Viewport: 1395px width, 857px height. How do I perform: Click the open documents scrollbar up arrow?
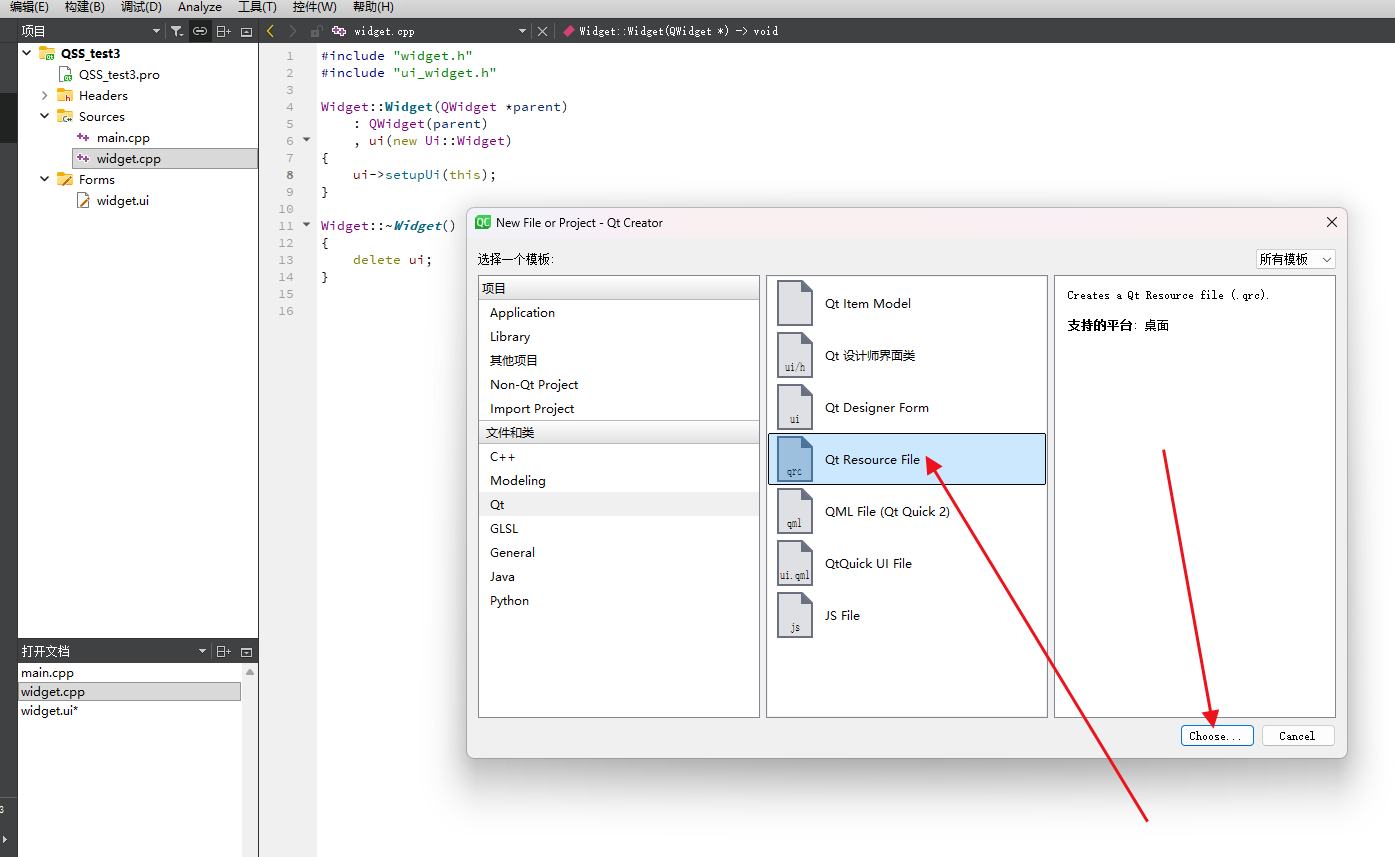(x=250, y=672)
